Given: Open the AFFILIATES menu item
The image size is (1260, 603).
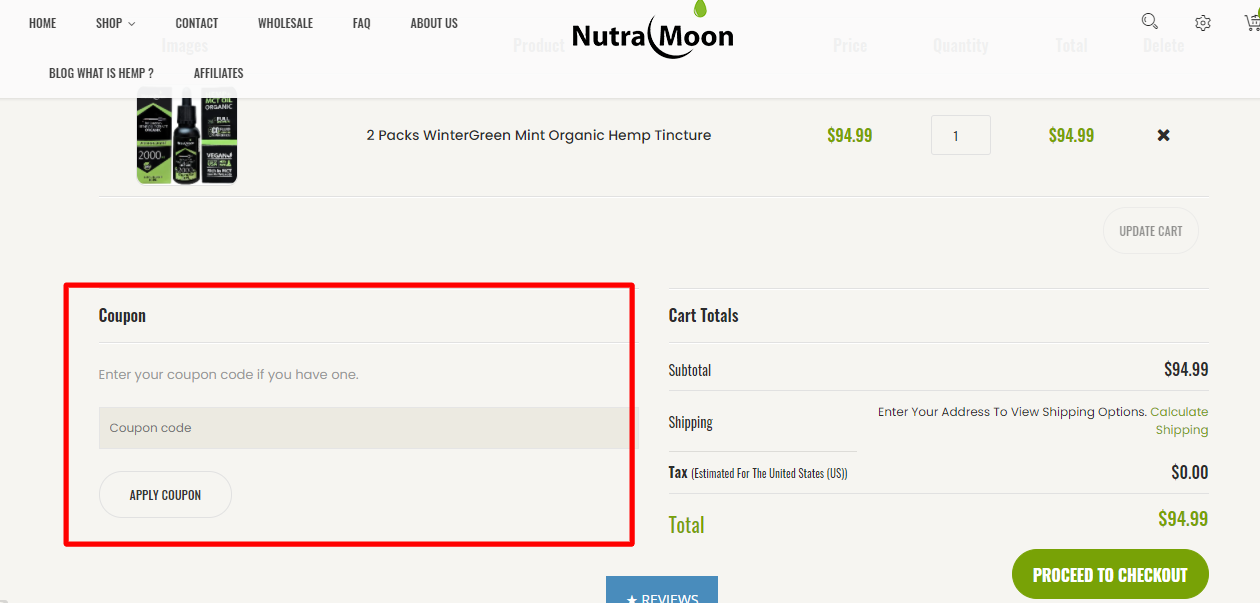Looking at the screenshot, I should 219,73.
